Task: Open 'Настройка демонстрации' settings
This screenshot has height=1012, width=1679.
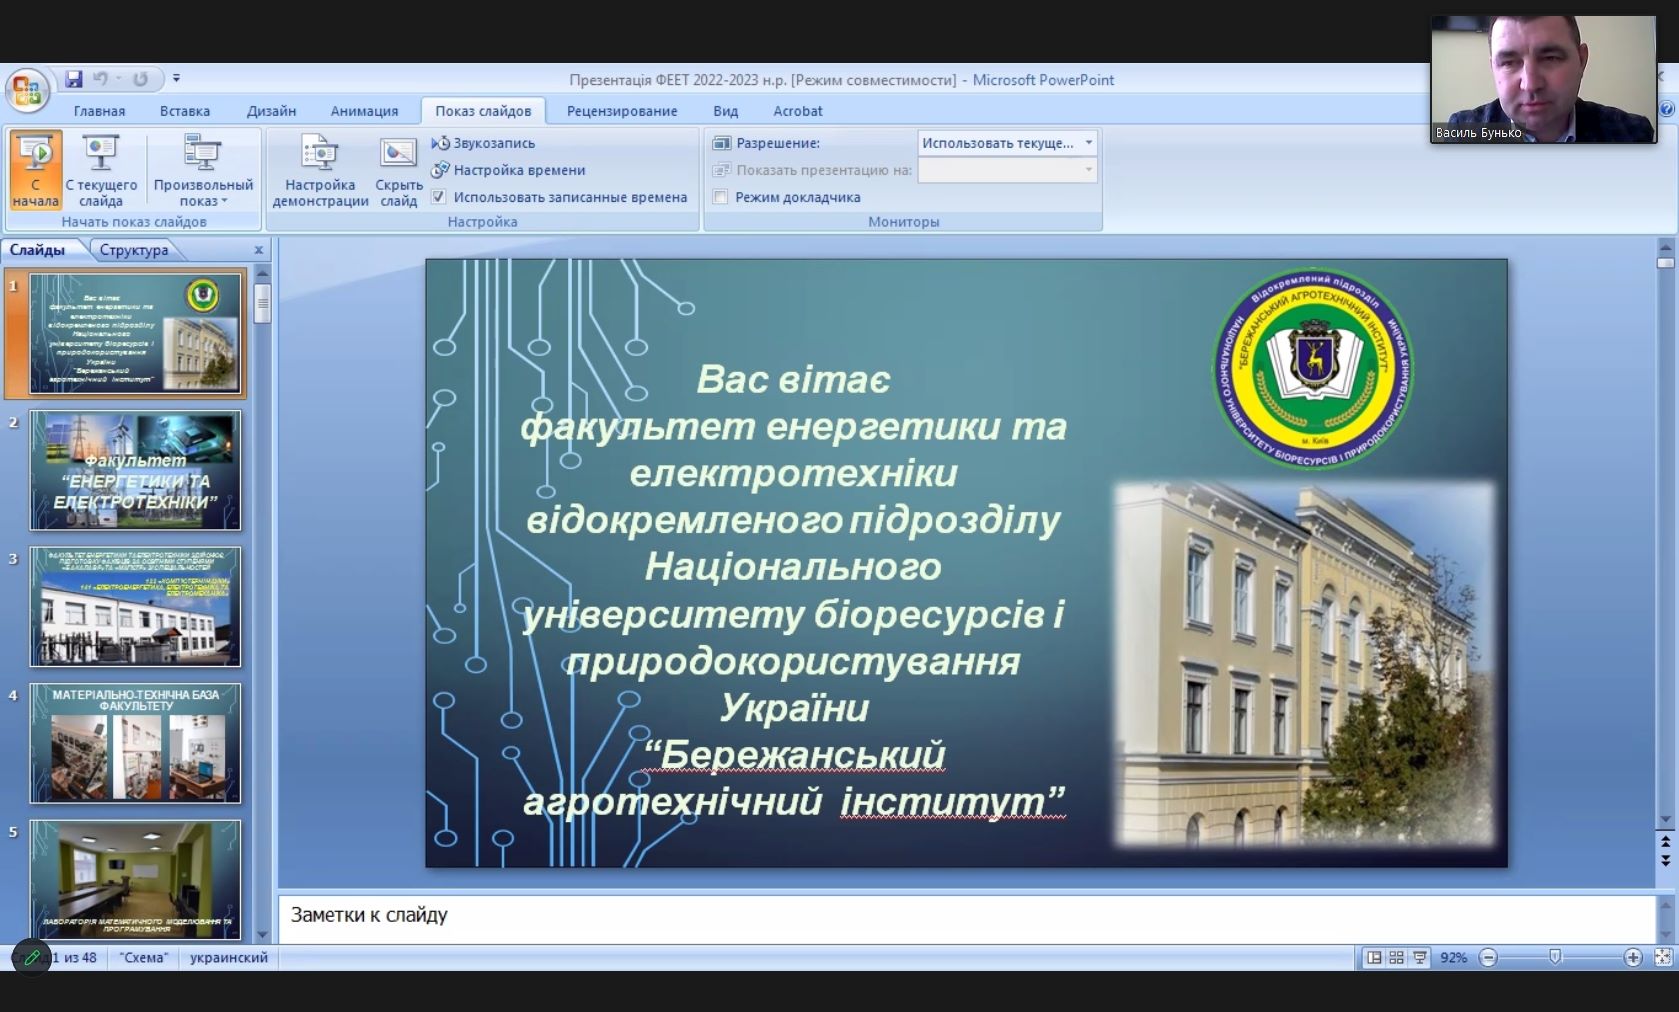Action: (x=320, y=170)
